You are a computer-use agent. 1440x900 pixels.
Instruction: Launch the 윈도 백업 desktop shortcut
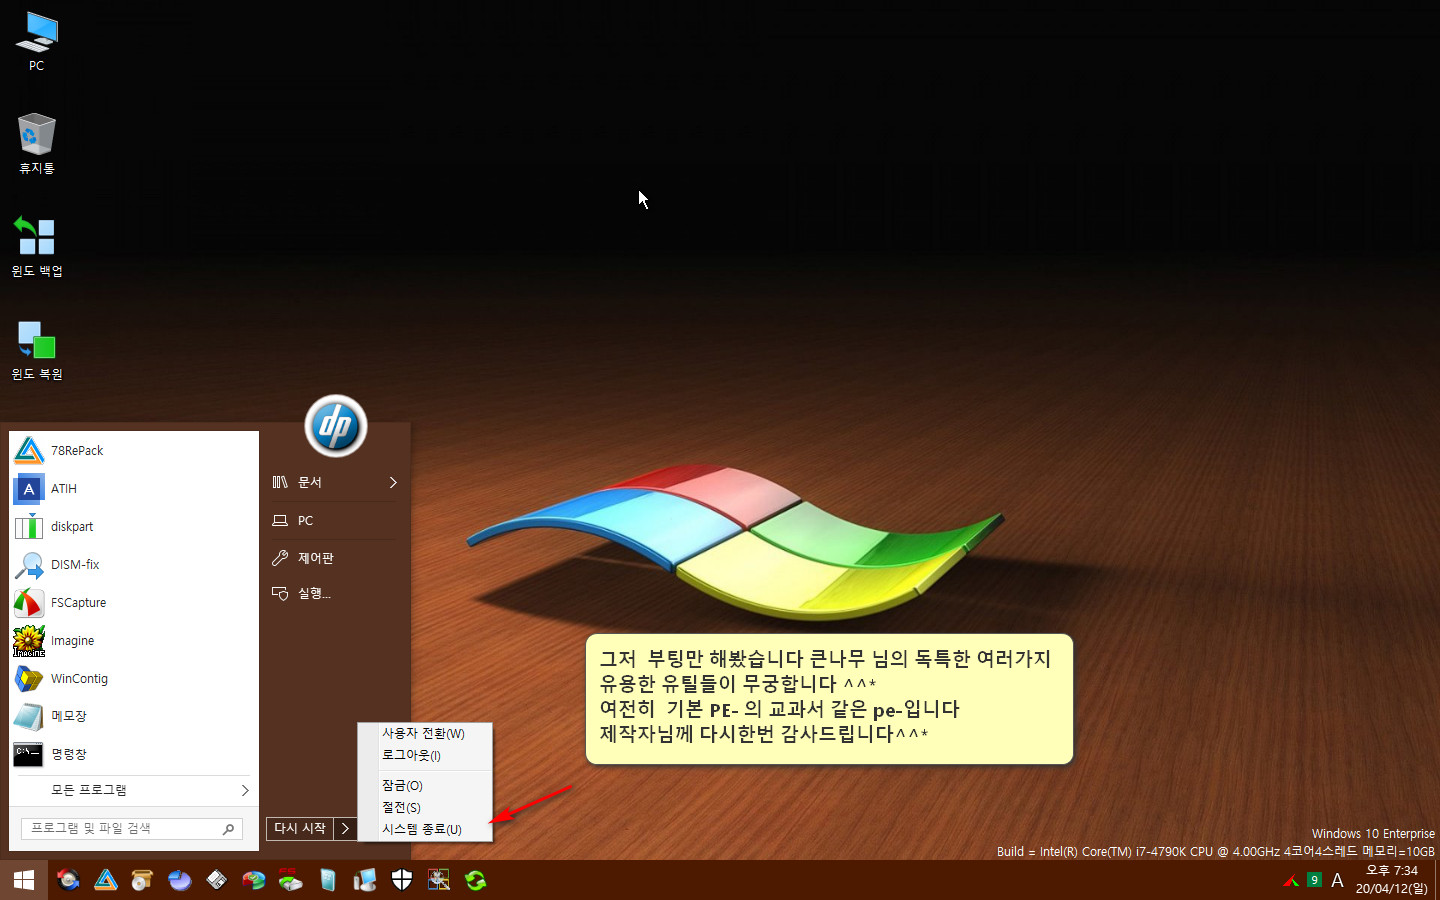(x=37, y=247)
